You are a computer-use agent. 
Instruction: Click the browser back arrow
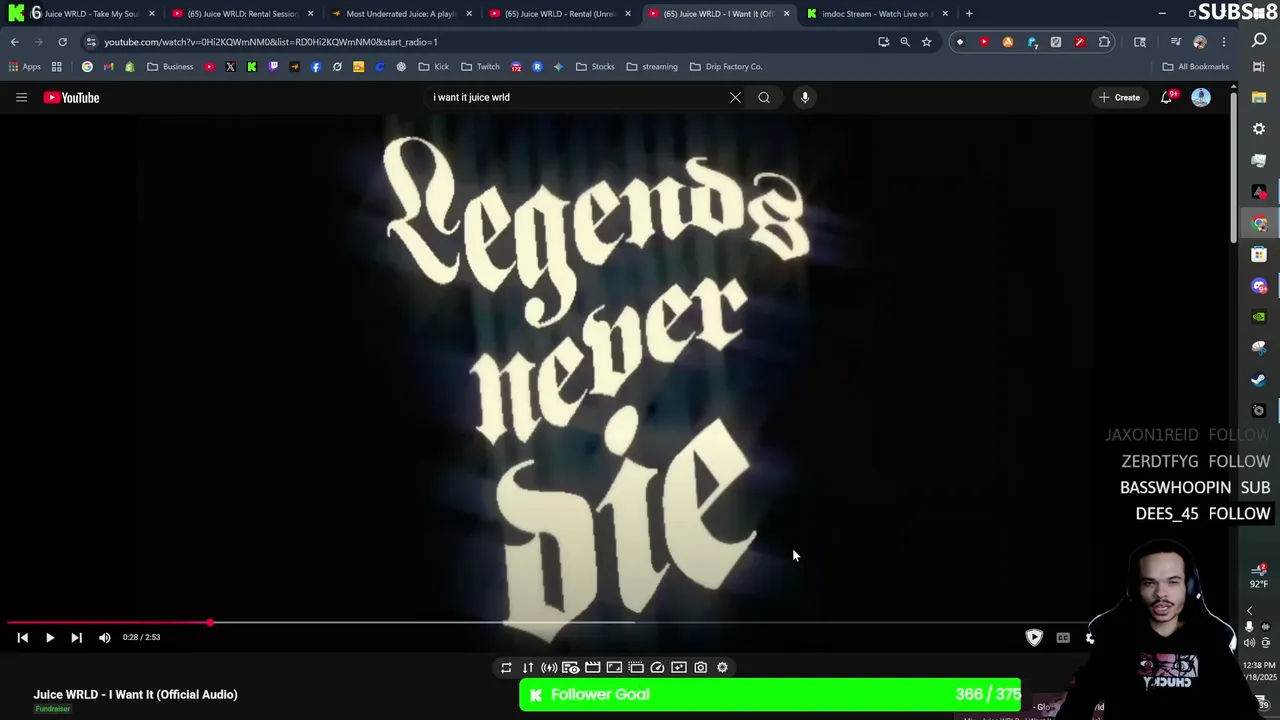pos(15,42)
